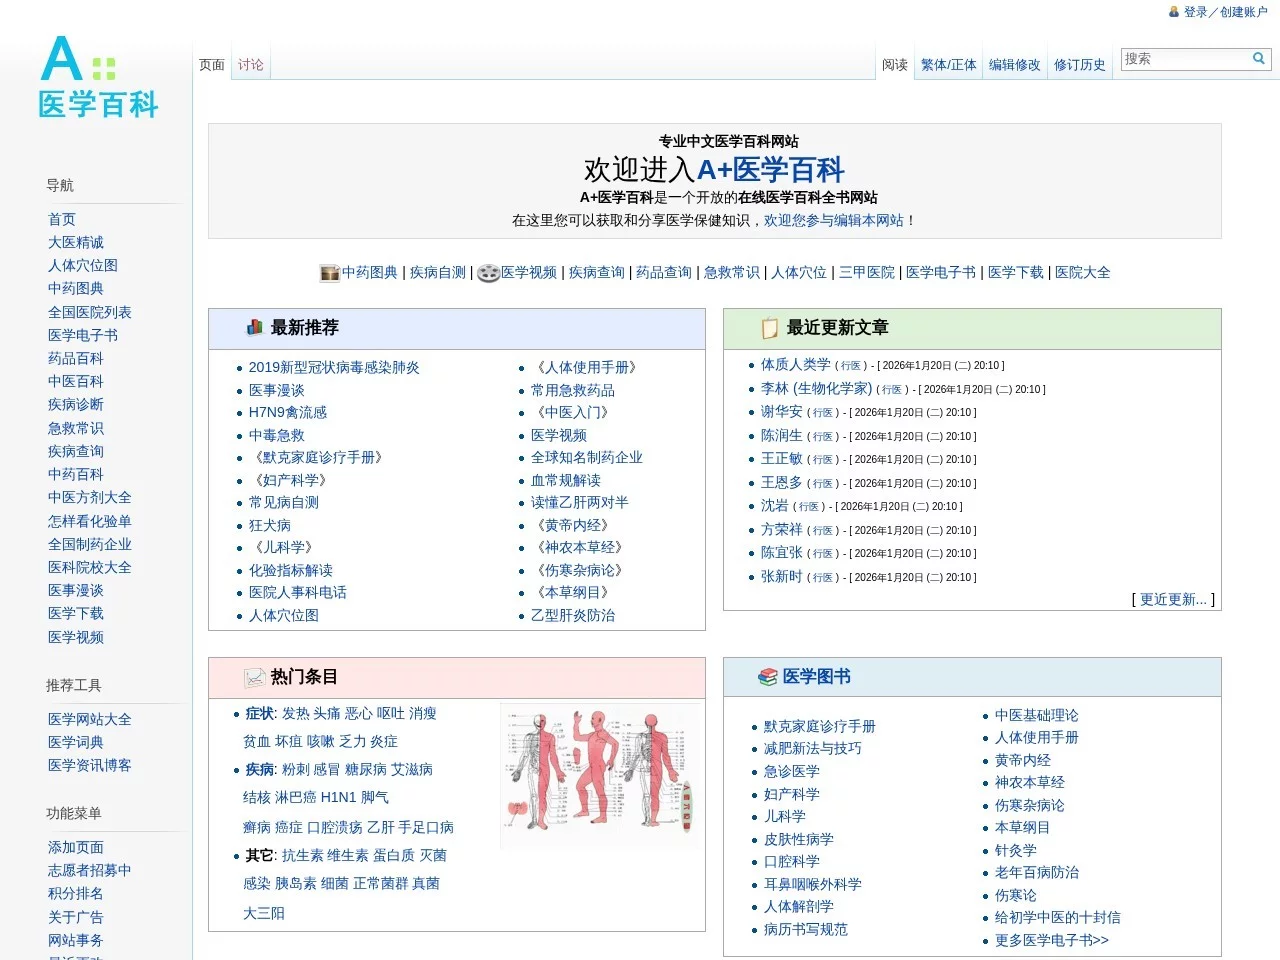Click the person icon next to 登录
This screenshot has width=1280, height=960.
click(x=1174, y=13)
